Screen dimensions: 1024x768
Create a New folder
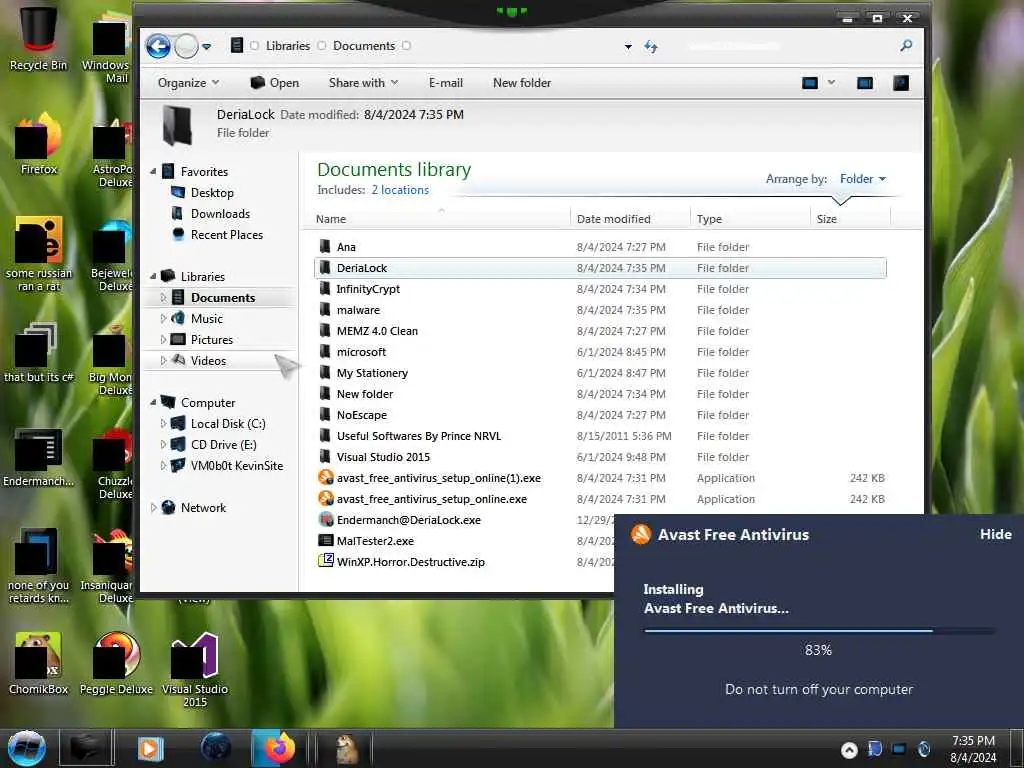[522, 83]
